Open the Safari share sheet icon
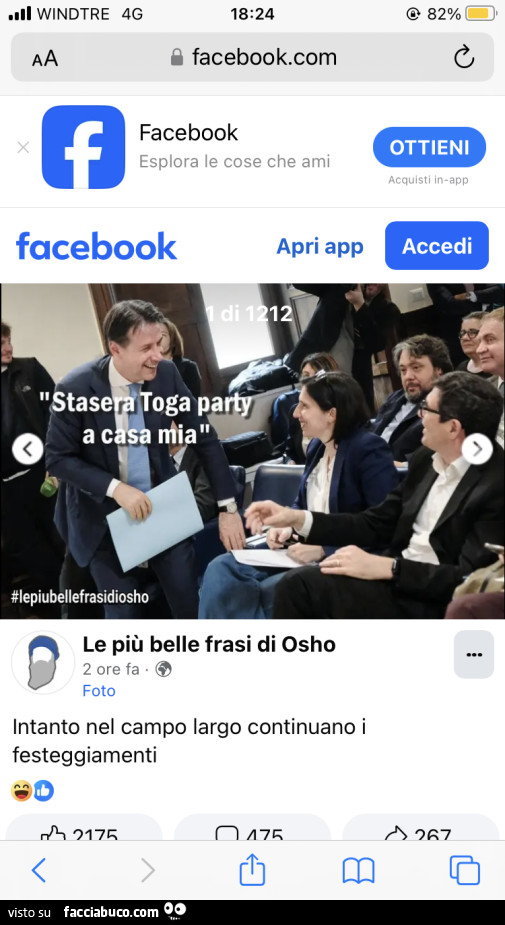The height and width of the screenshot is (925, 505). point(252,869)
